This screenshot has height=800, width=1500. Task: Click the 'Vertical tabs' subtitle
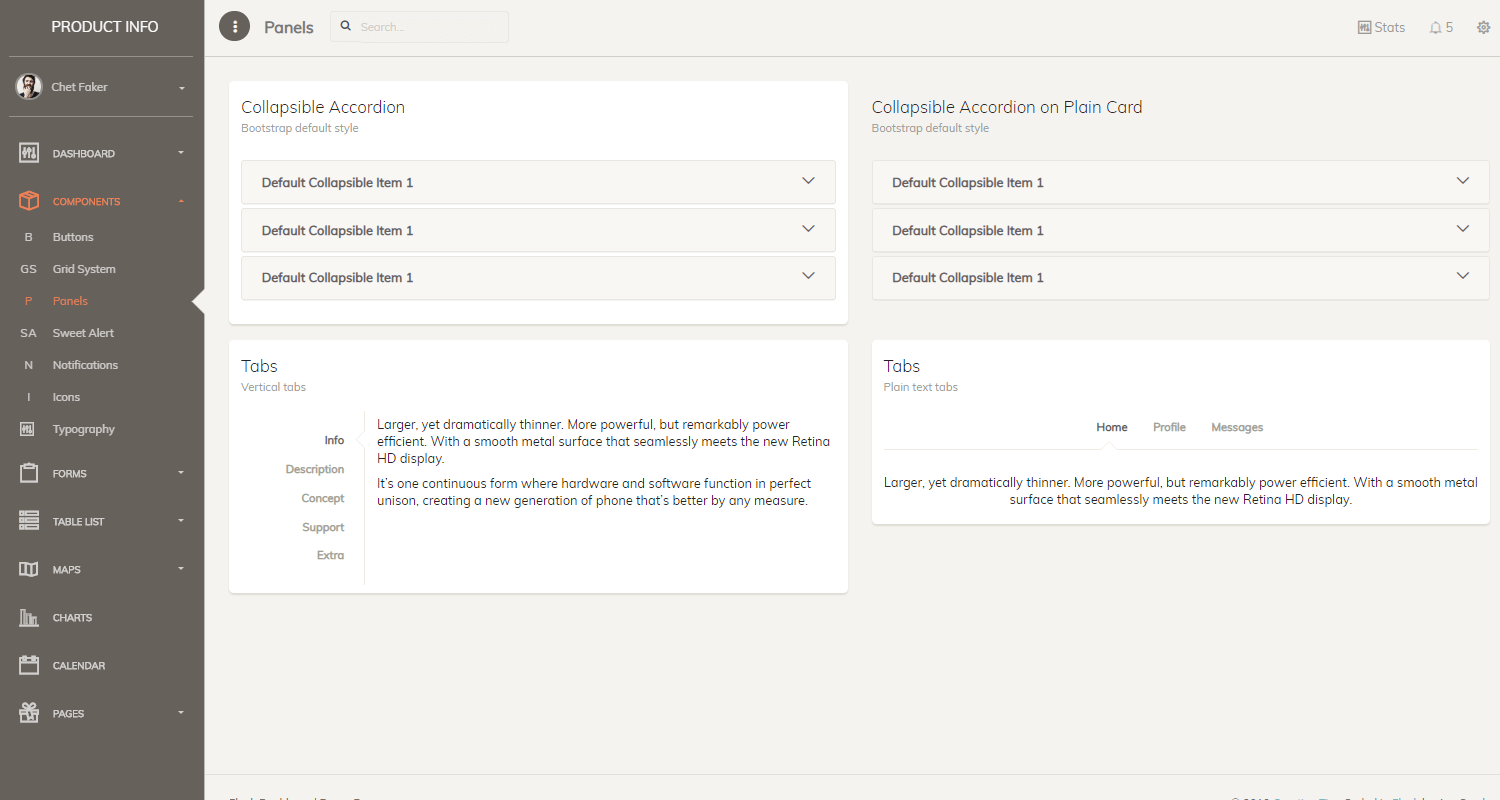274,387
